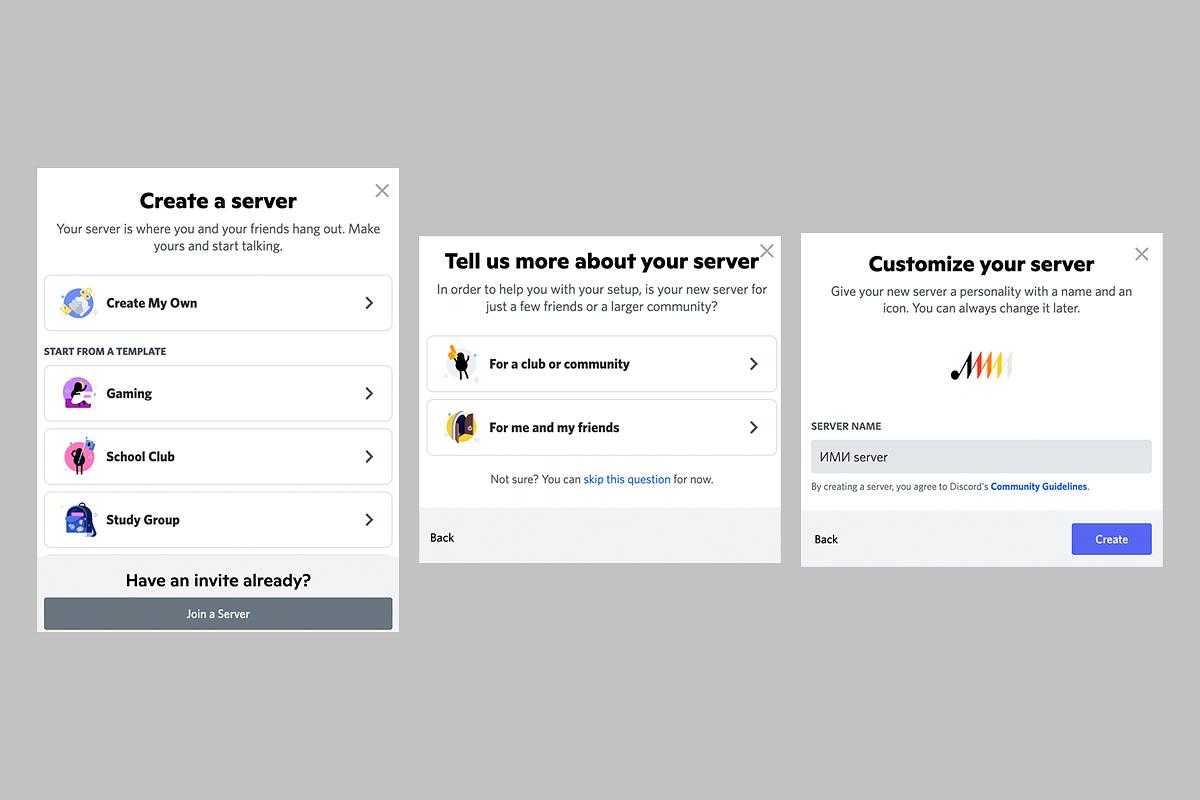Open the School Club row chevron
The image size is (1200, 800).
coord(369,456)
